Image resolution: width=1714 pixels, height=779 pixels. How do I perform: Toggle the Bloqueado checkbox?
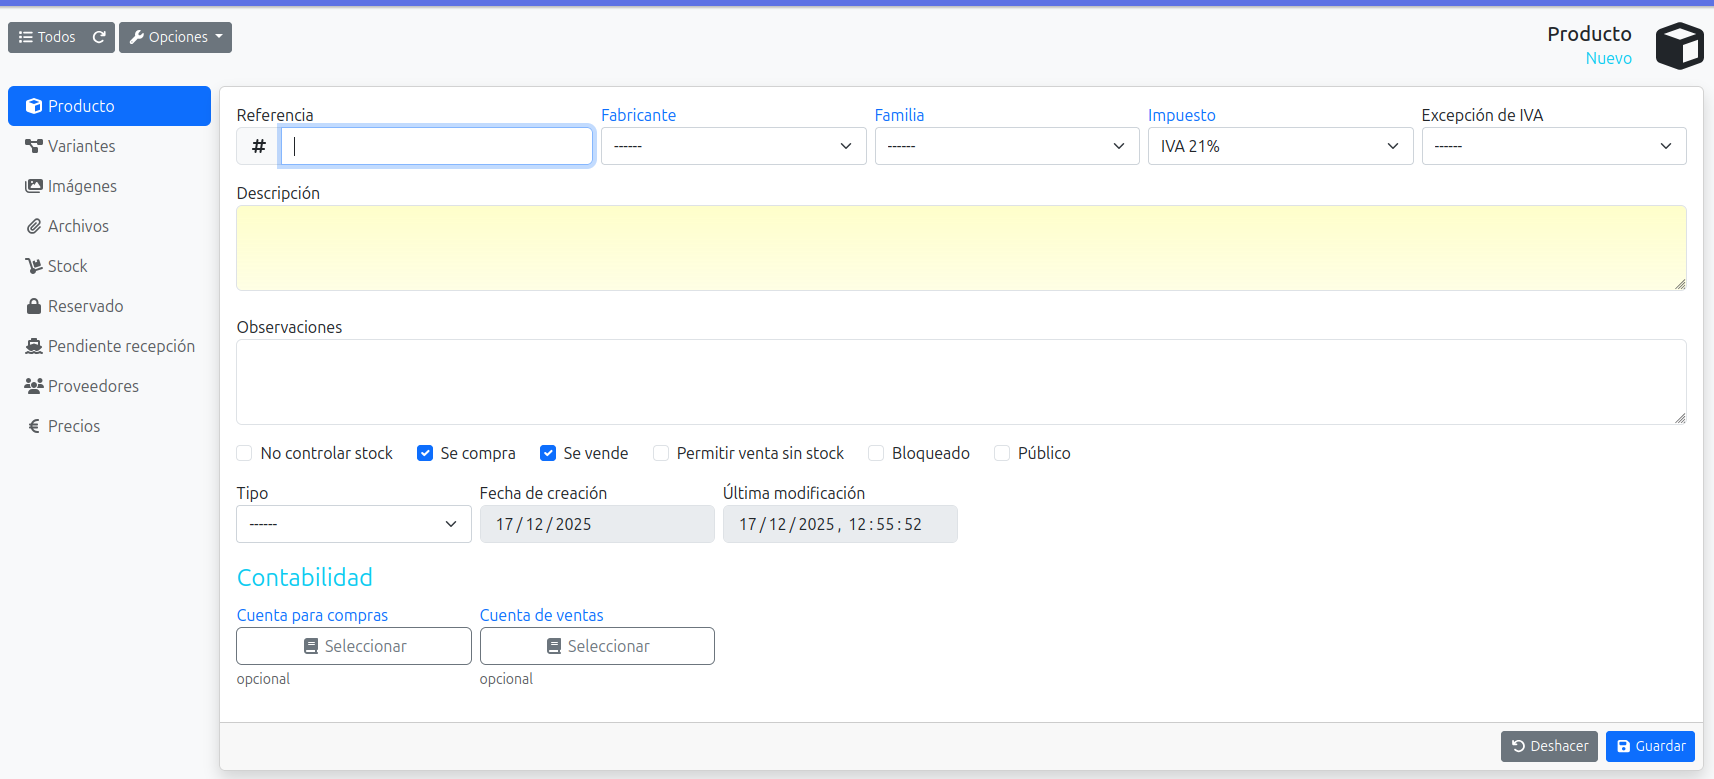click(x=876, y=453)
